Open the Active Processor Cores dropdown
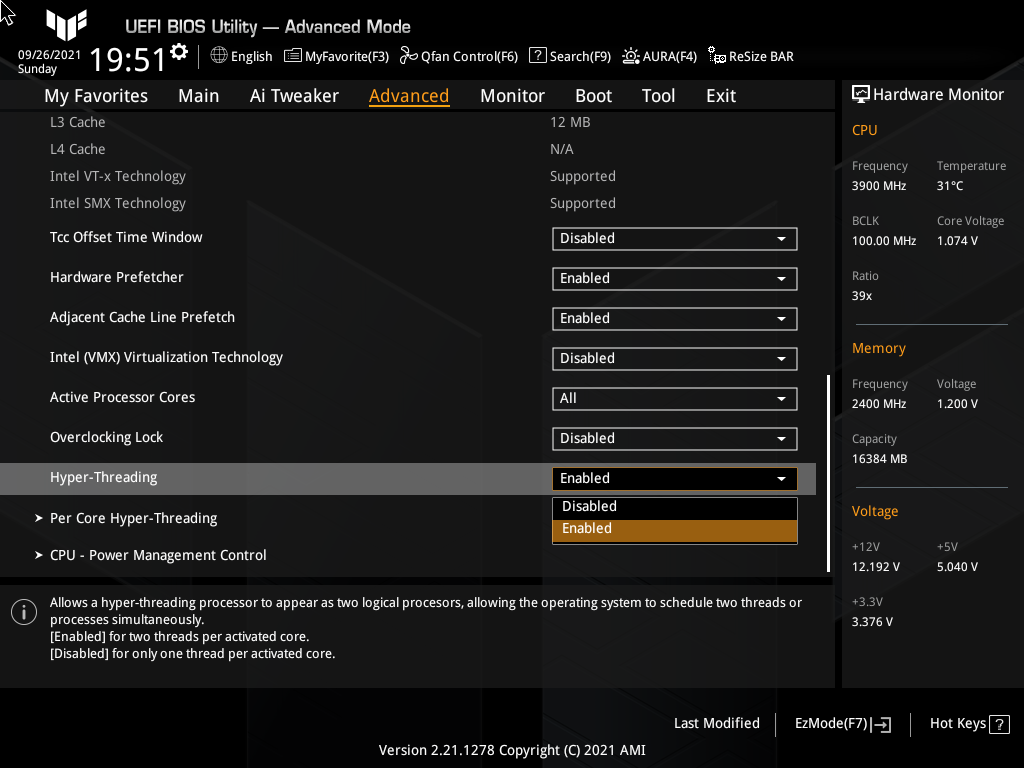Screen dimensions: 1024x768 [x=674, y=398]
